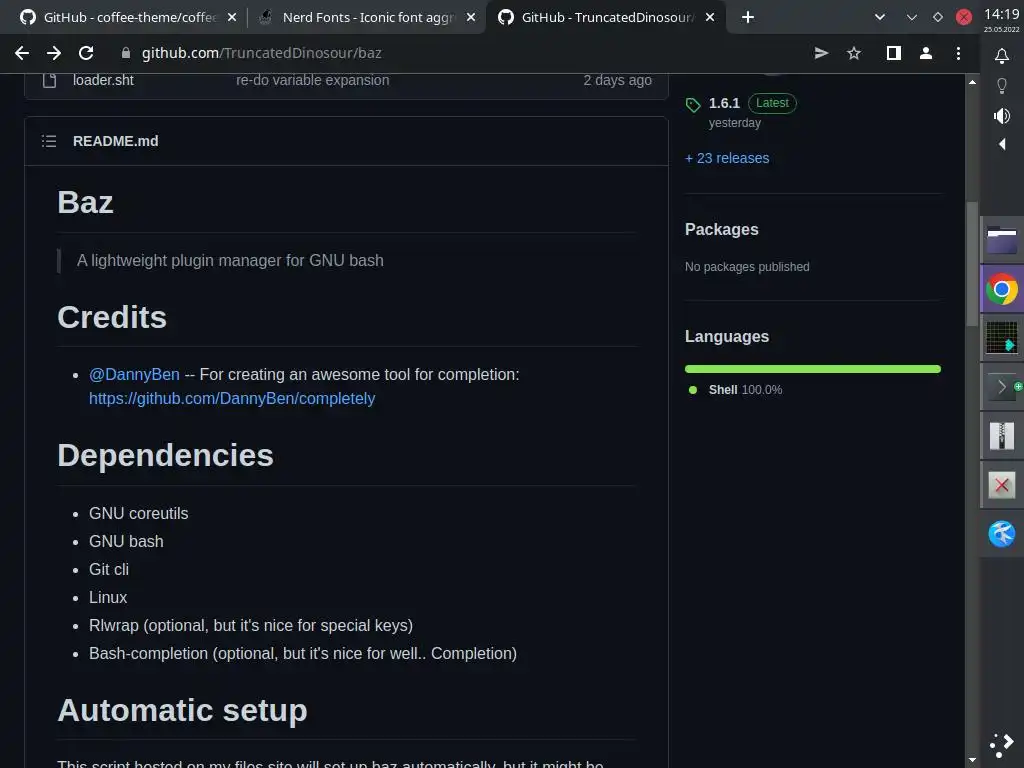Open a new browser tab

tap(748, 17)
